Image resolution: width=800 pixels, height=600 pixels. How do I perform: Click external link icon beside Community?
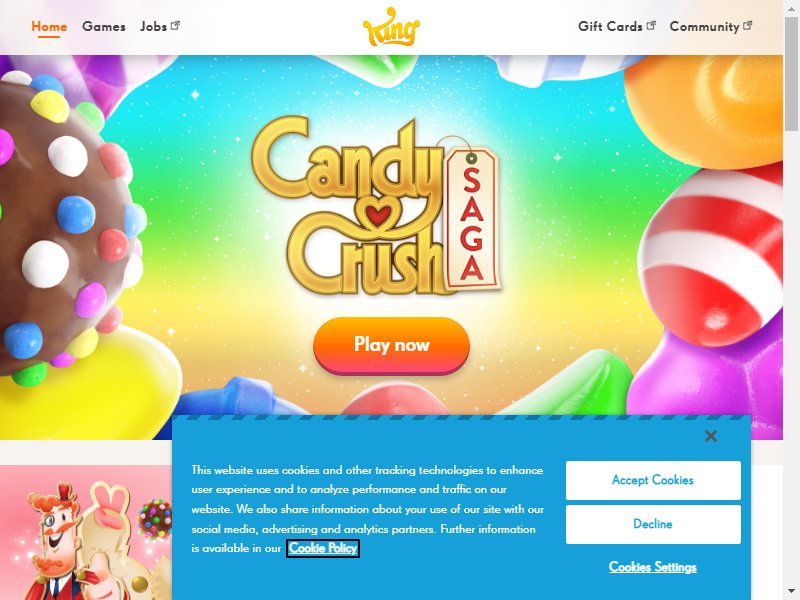click(747, 25)
